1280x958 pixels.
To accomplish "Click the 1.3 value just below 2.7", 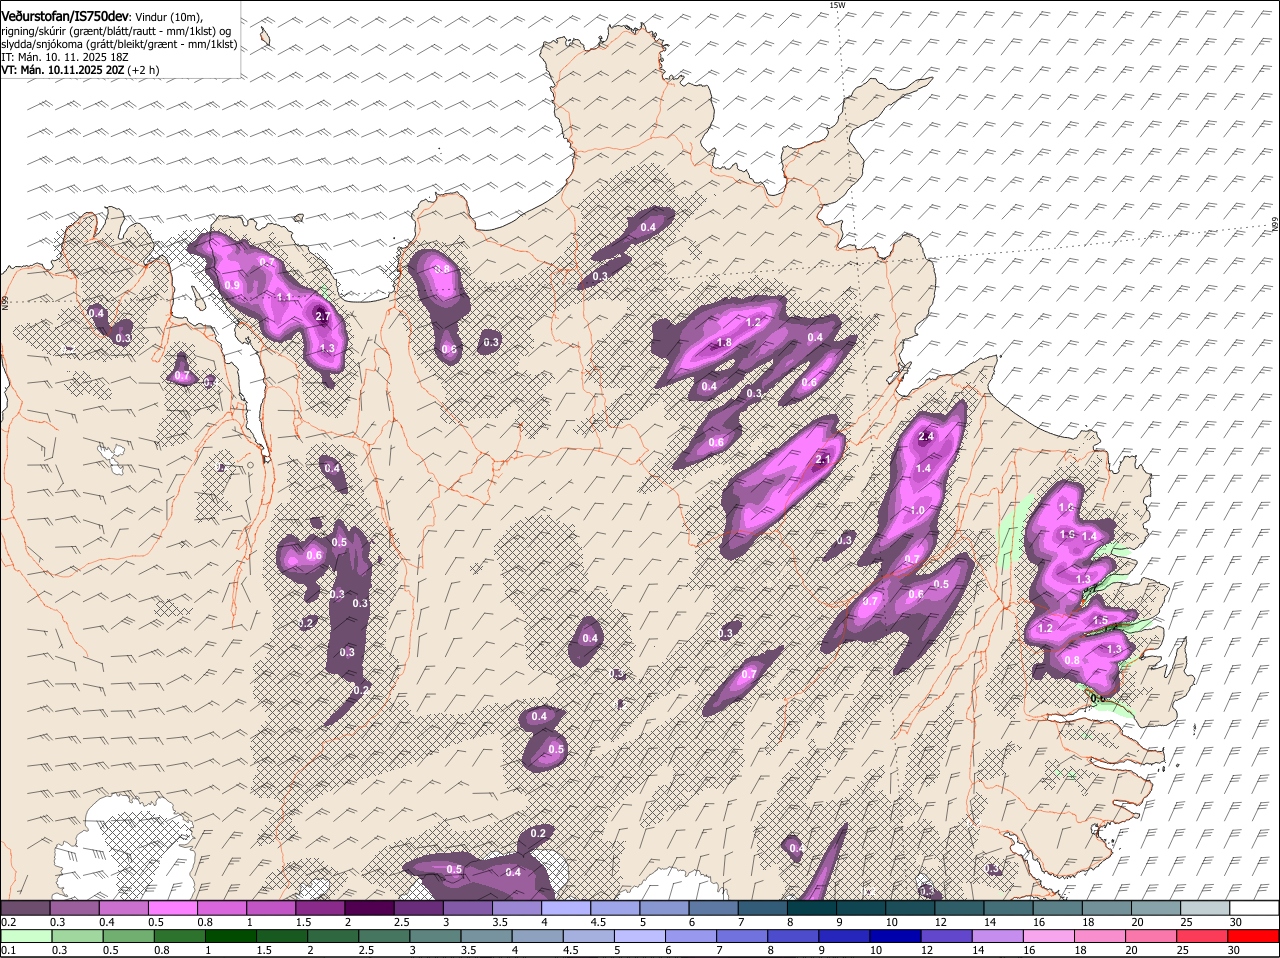I will pyautogui.click(x=327, y=348).
